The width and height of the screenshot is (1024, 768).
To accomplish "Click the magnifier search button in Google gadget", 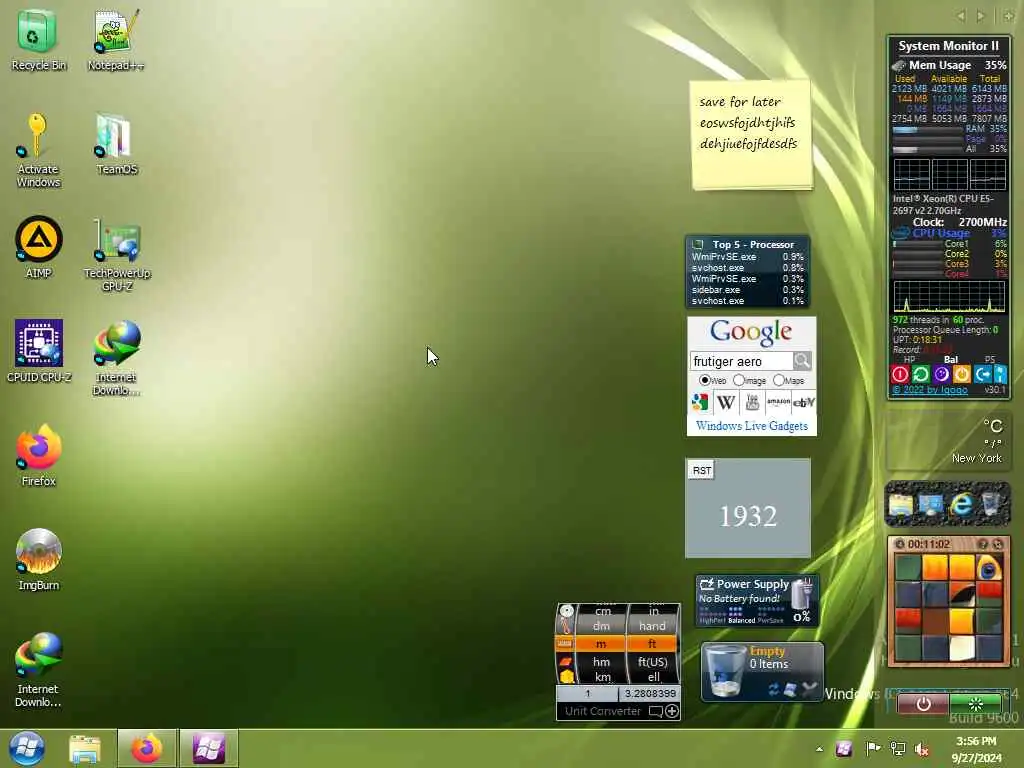I will point(802,360).
